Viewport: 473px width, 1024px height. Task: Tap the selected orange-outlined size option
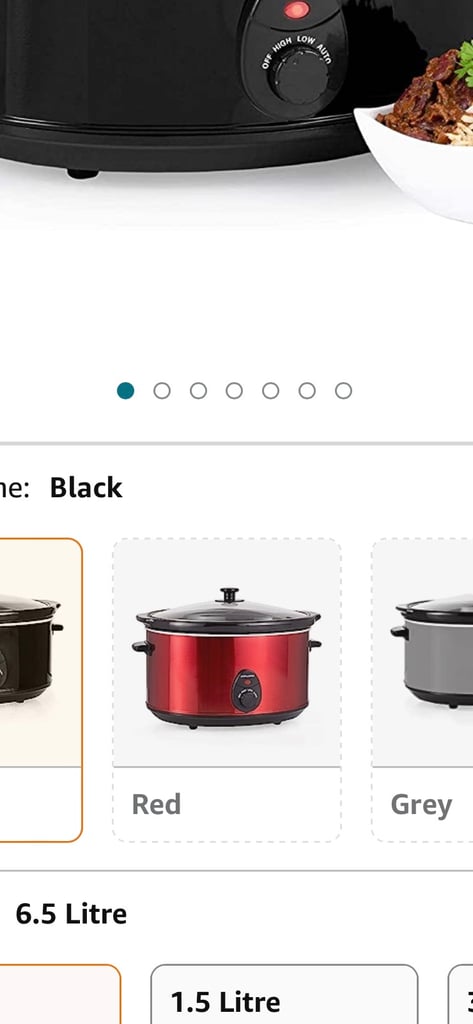coord(60,994)
